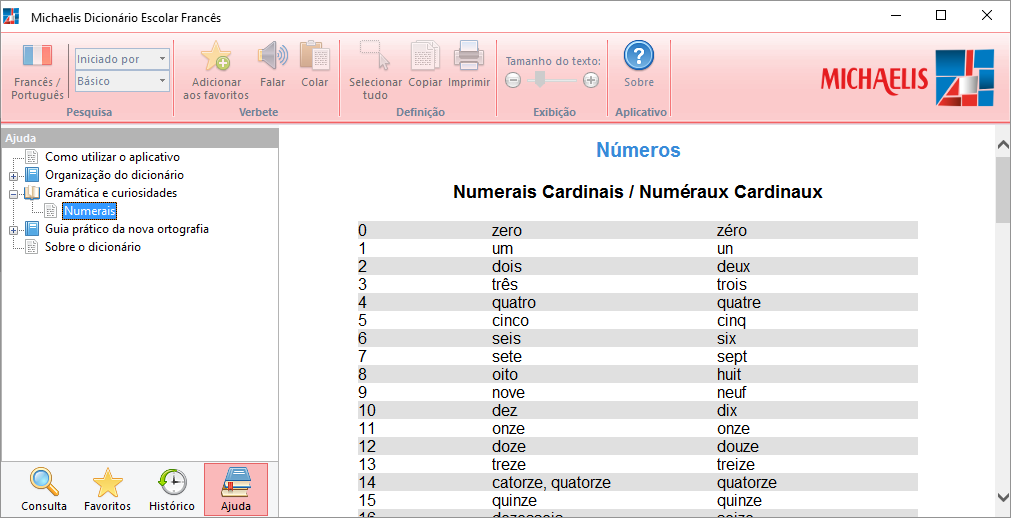Click the word 'sept' in table

click(731, 357)
